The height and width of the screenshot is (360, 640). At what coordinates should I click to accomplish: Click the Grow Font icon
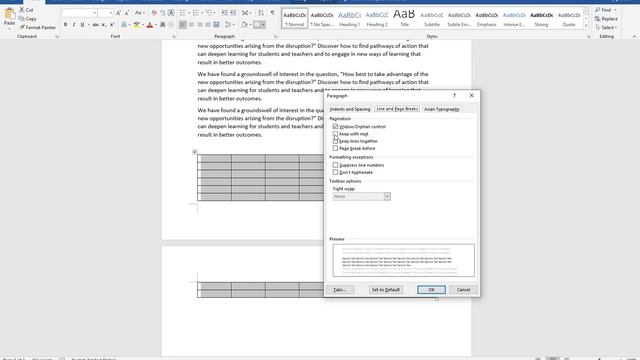(118, 13)
